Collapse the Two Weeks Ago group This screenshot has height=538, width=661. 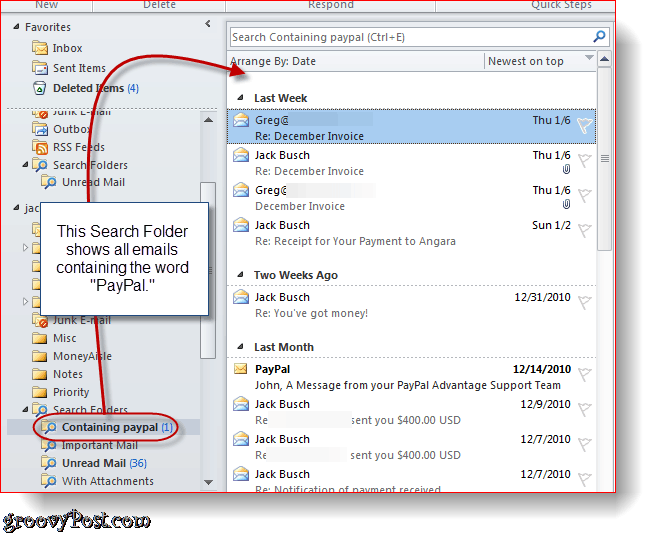tap(240, 275)
